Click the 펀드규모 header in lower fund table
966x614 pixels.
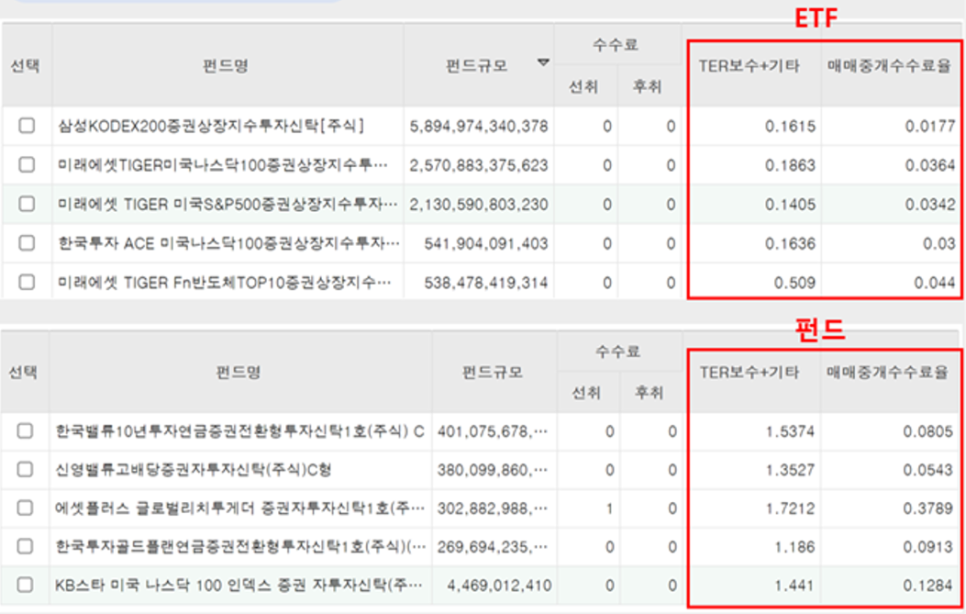(492, 372)
